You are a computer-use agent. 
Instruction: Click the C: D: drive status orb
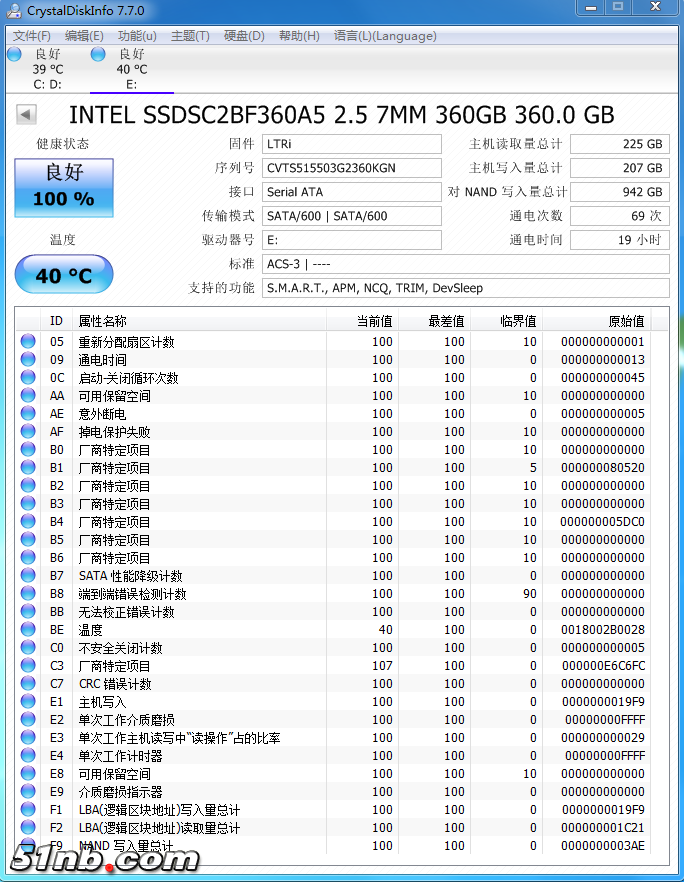click(14, 54)
